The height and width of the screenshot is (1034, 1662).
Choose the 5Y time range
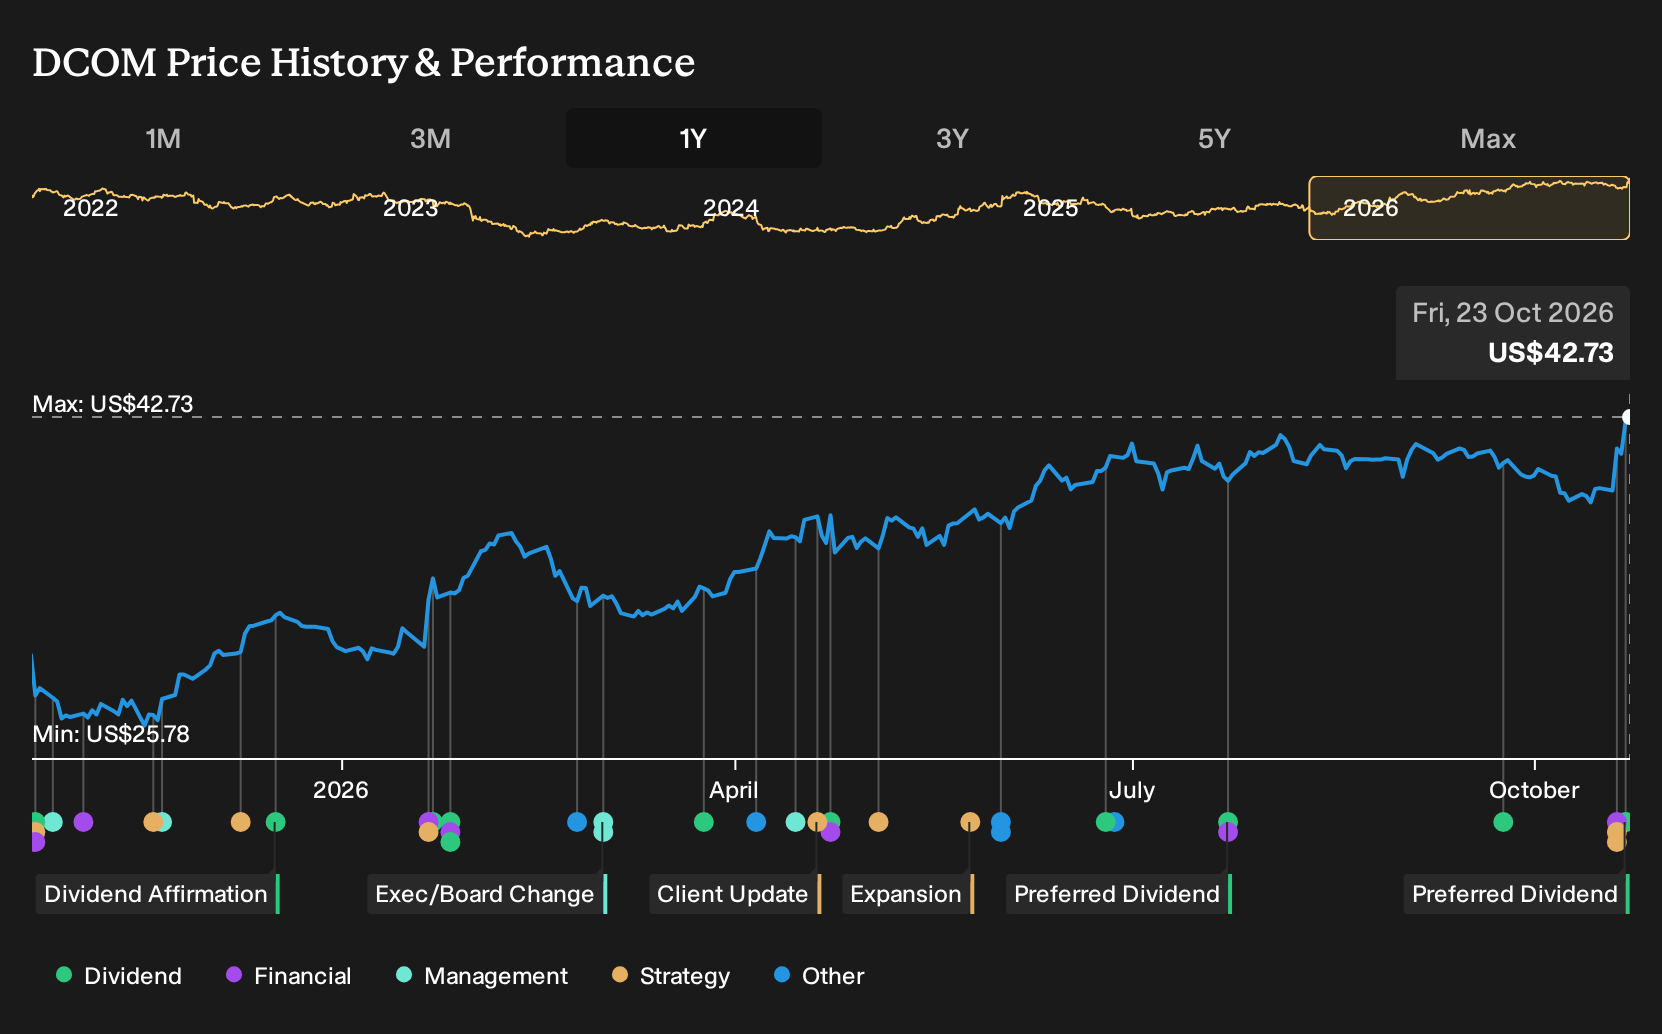(1214, 138)
